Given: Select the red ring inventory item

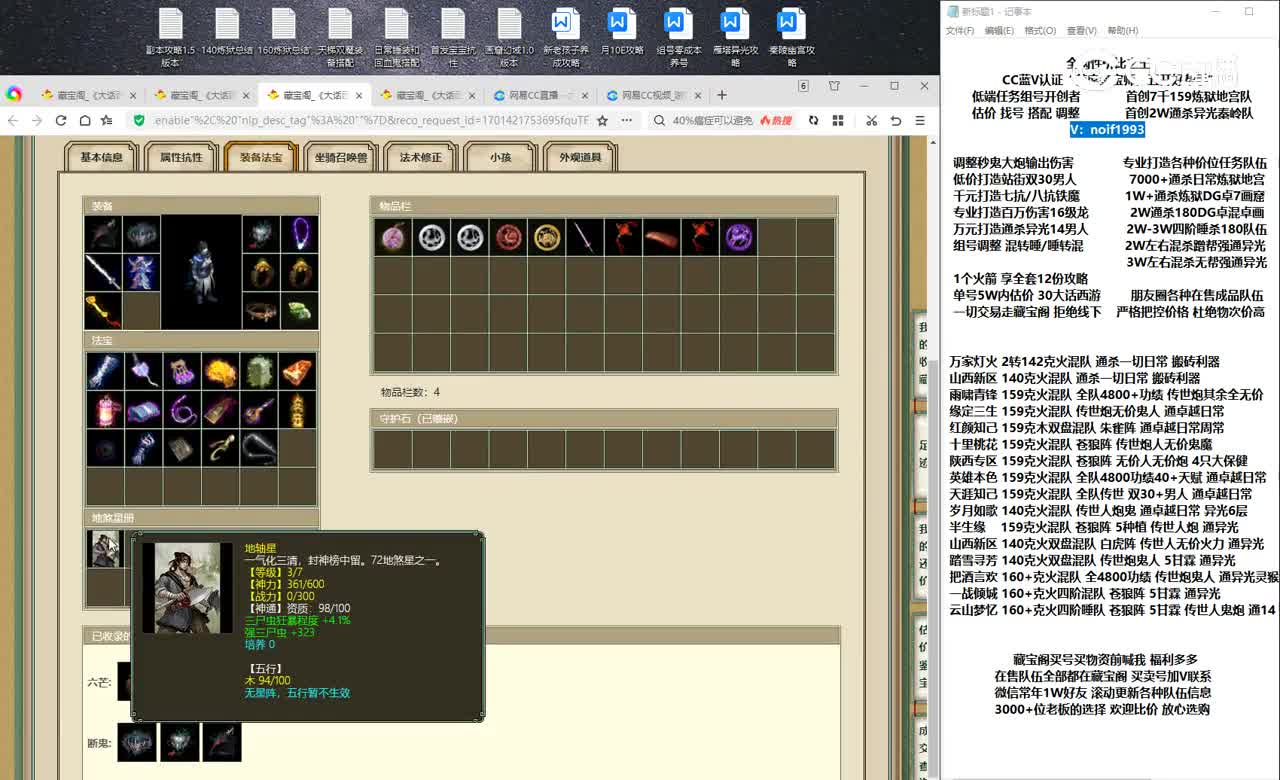Looking at the screenshot, I should (x=508, y=237).
